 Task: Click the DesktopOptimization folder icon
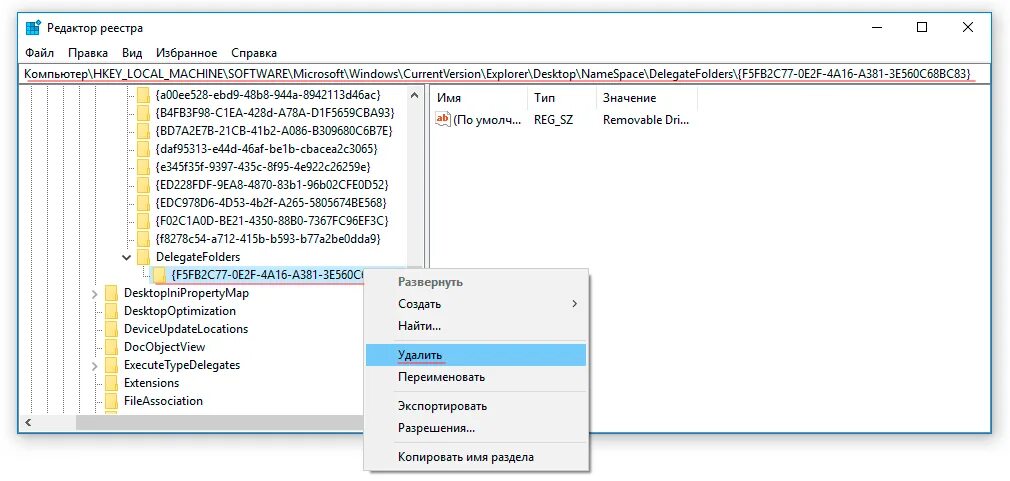[x=111, y=311]
